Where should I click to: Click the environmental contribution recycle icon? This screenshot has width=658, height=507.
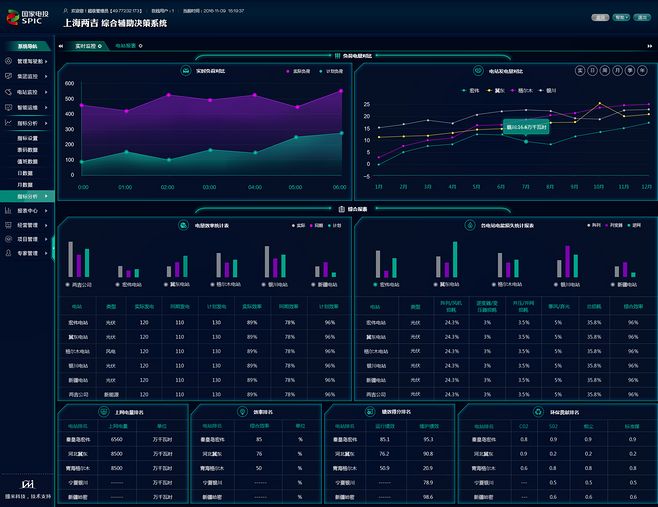click(x=538, y=412)
